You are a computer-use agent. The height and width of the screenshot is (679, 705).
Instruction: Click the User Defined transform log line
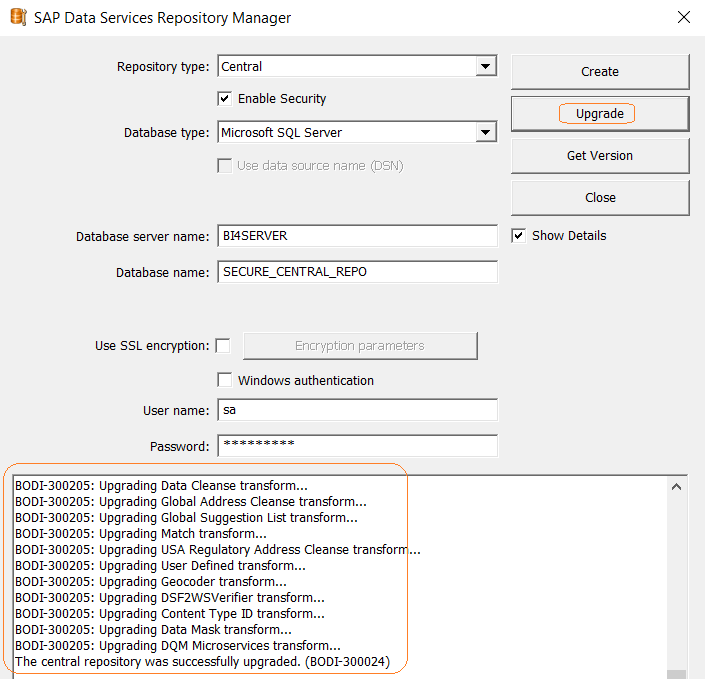tap(160, 566)
